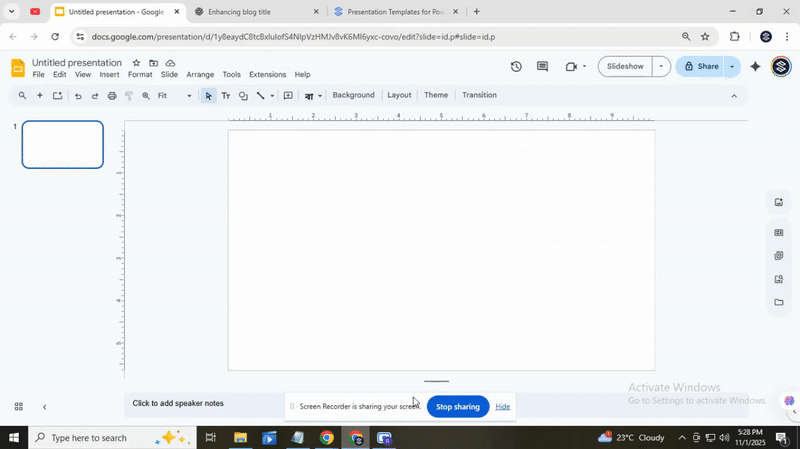Select the Shape tool
The image size is (800, 449).
click(243, 96)
